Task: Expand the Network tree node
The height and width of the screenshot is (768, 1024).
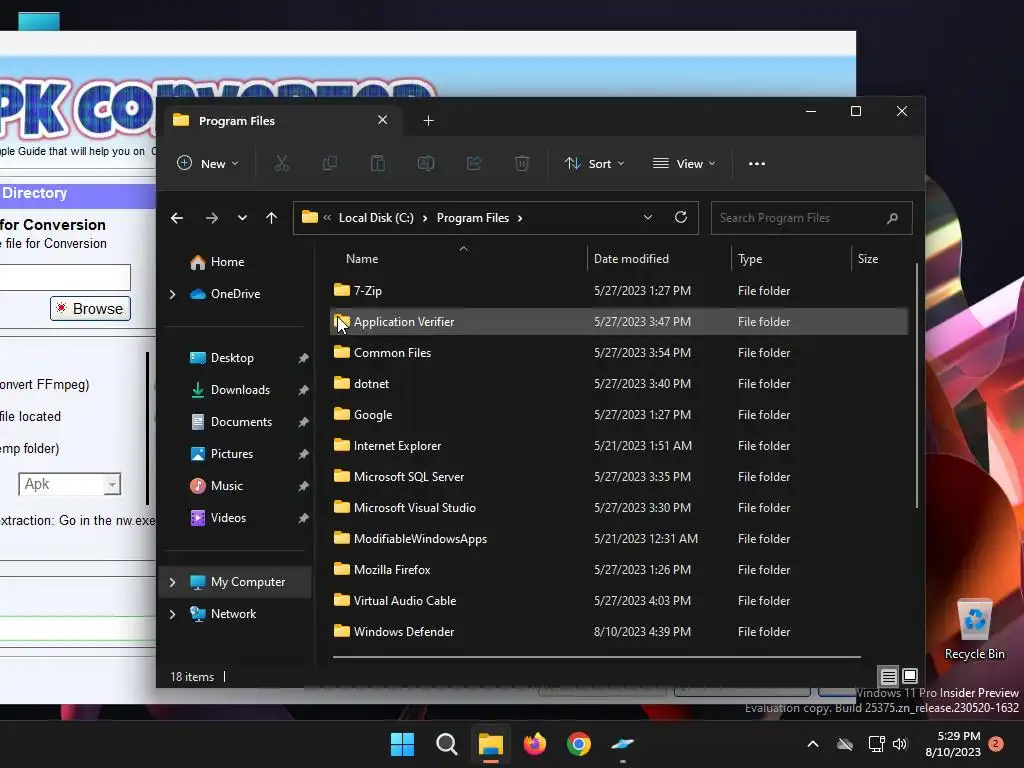Action: [x=172, y=614]
